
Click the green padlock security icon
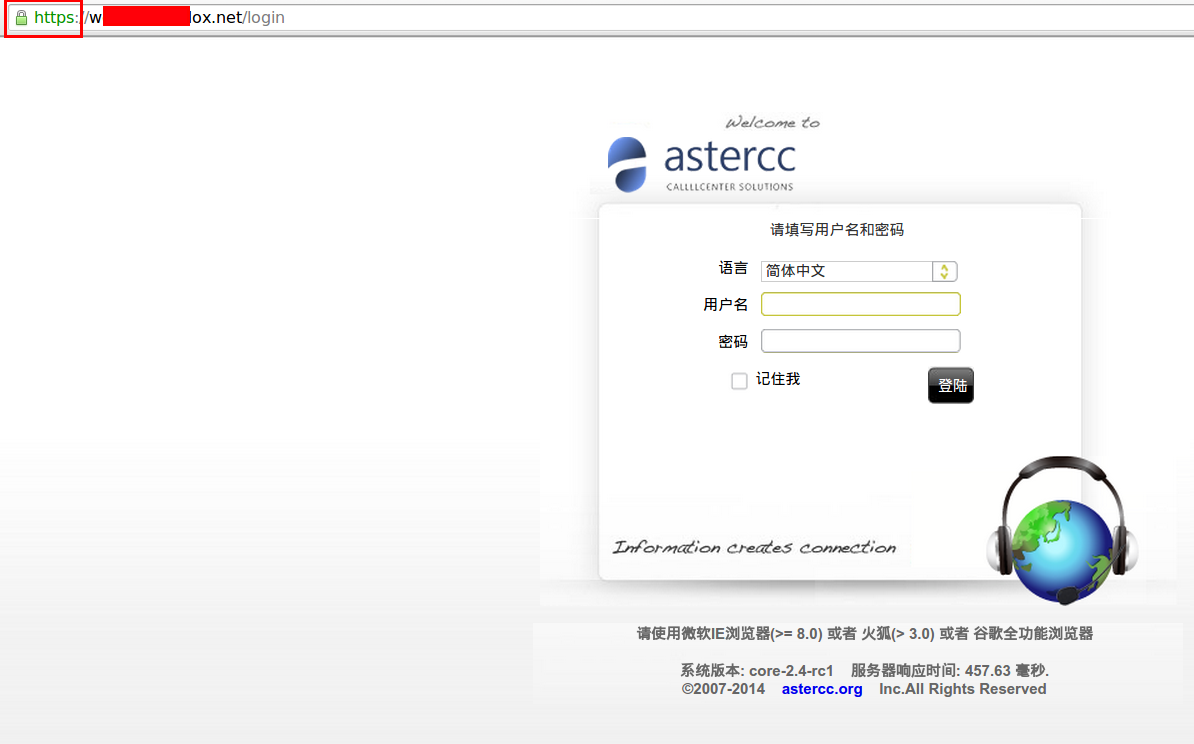(x=21, y=18)
